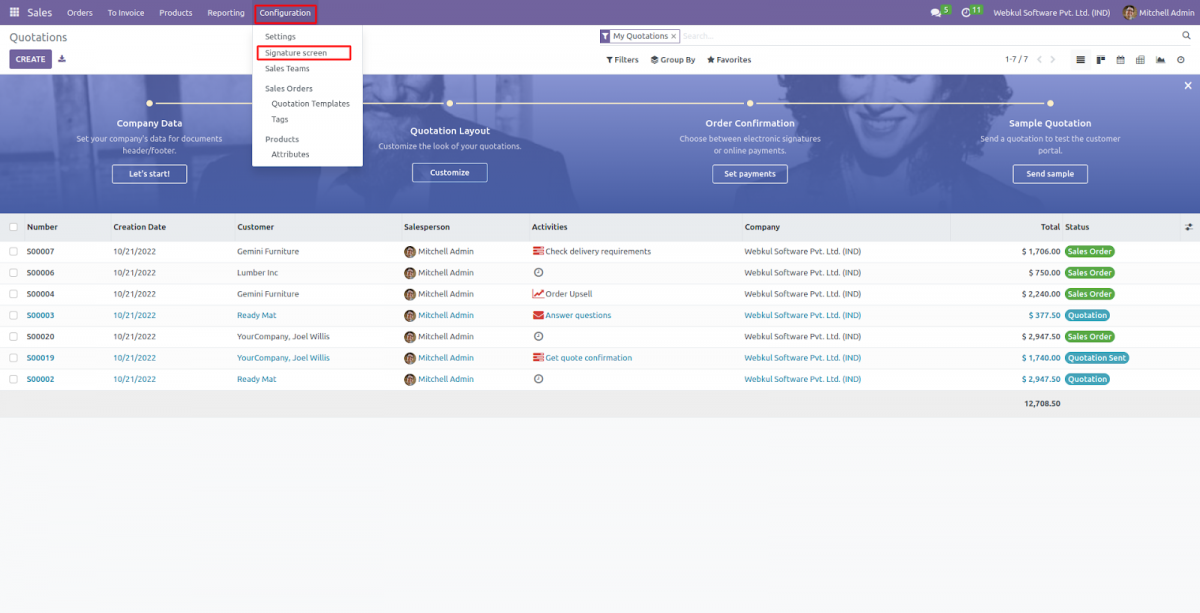This screenshot has width=1200, height=613.
Task: Click the import records download icon
Action: point(62,59)
